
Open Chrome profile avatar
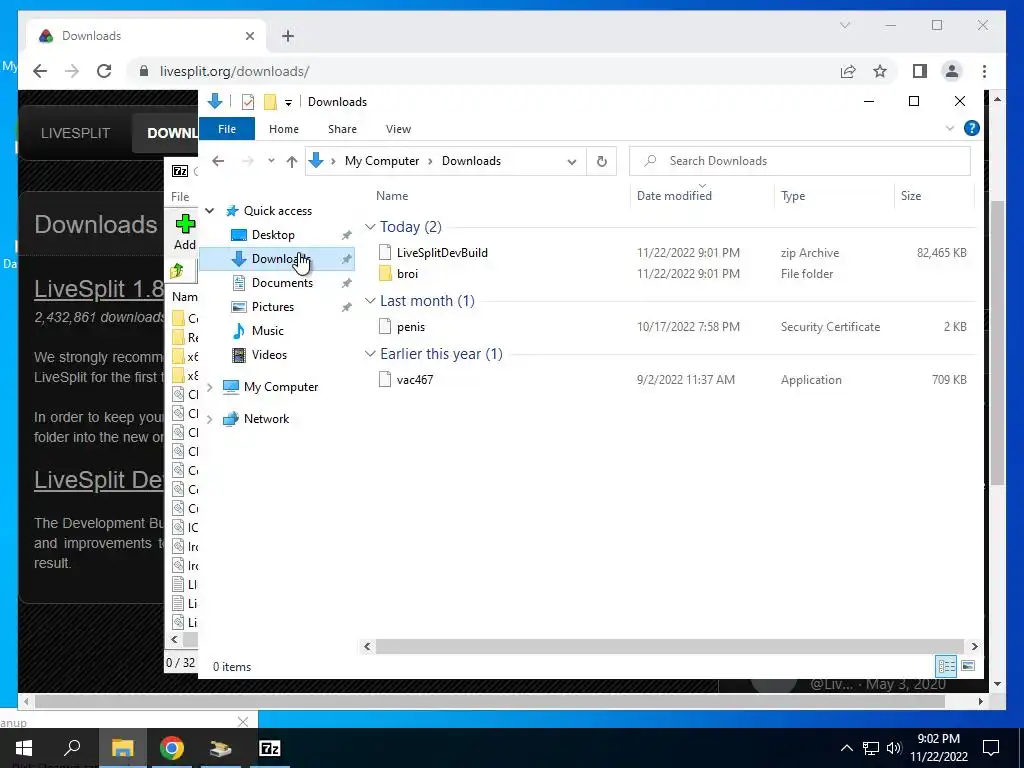(952, 71)
